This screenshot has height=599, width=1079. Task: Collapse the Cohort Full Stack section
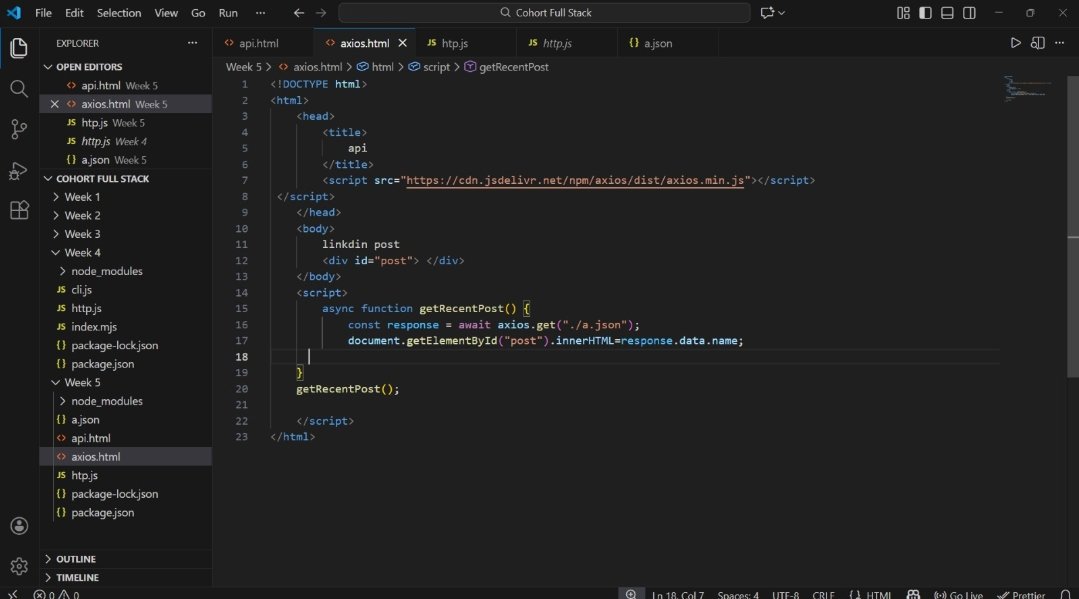click(48, 178)
